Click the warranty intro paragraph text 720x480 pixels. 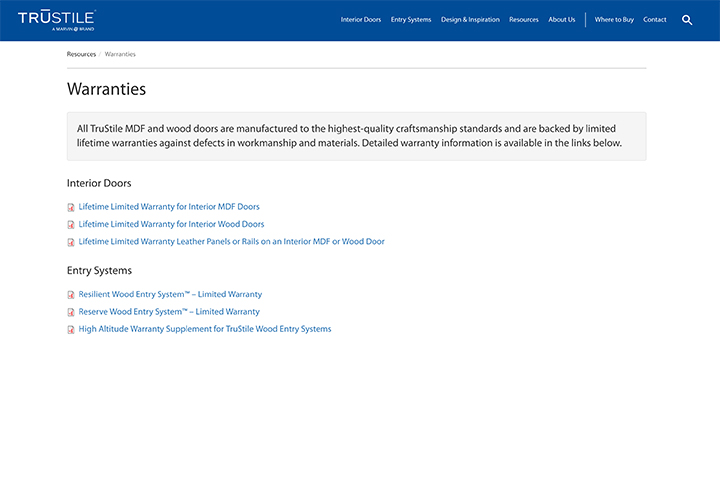[x=349, y=136]
